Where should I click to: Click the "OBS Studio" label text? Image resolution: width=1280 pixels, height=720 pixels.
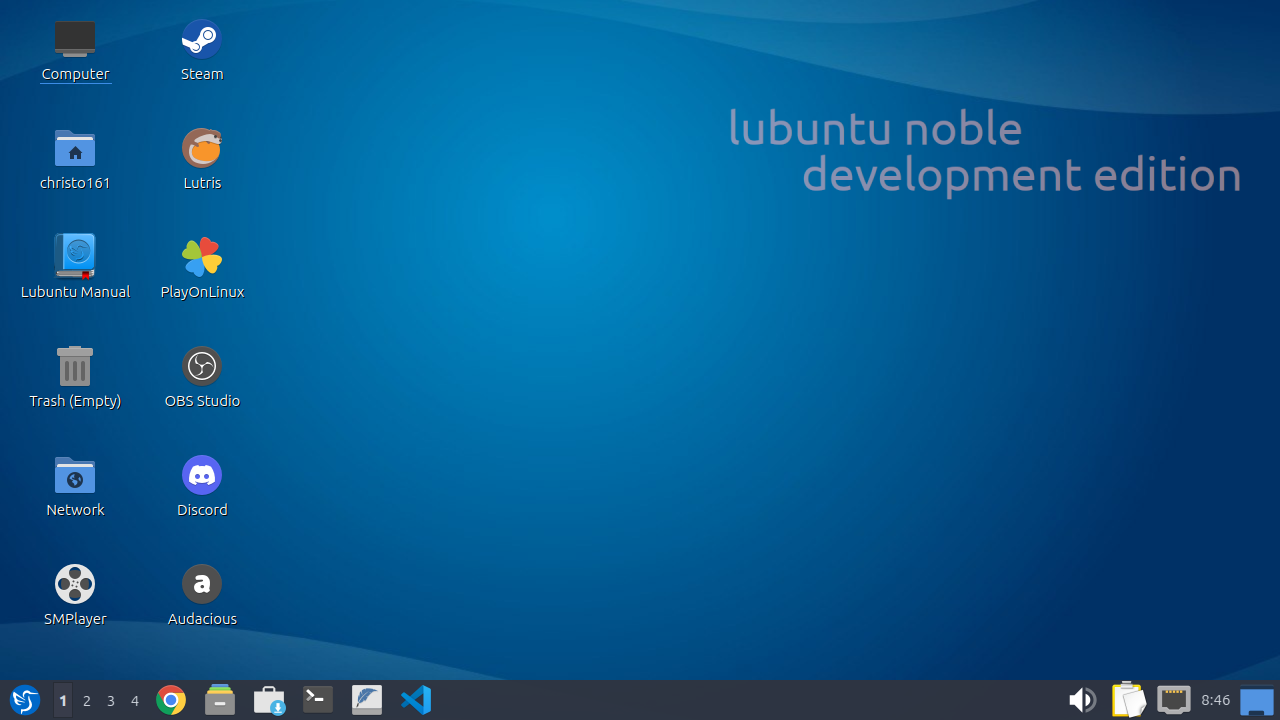pyautogui.click(x=202, y=401)
